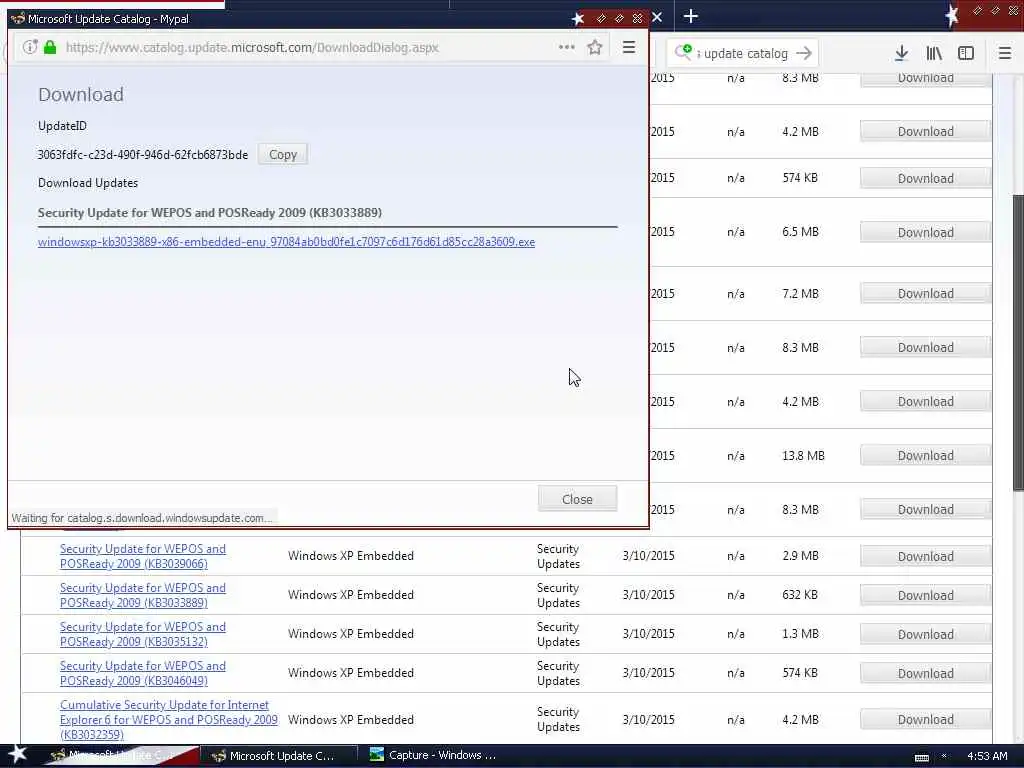Click the green secure padlock icon
Image resolution: width=1024 pixels, height=768 pixels.
tap(50, 47)
